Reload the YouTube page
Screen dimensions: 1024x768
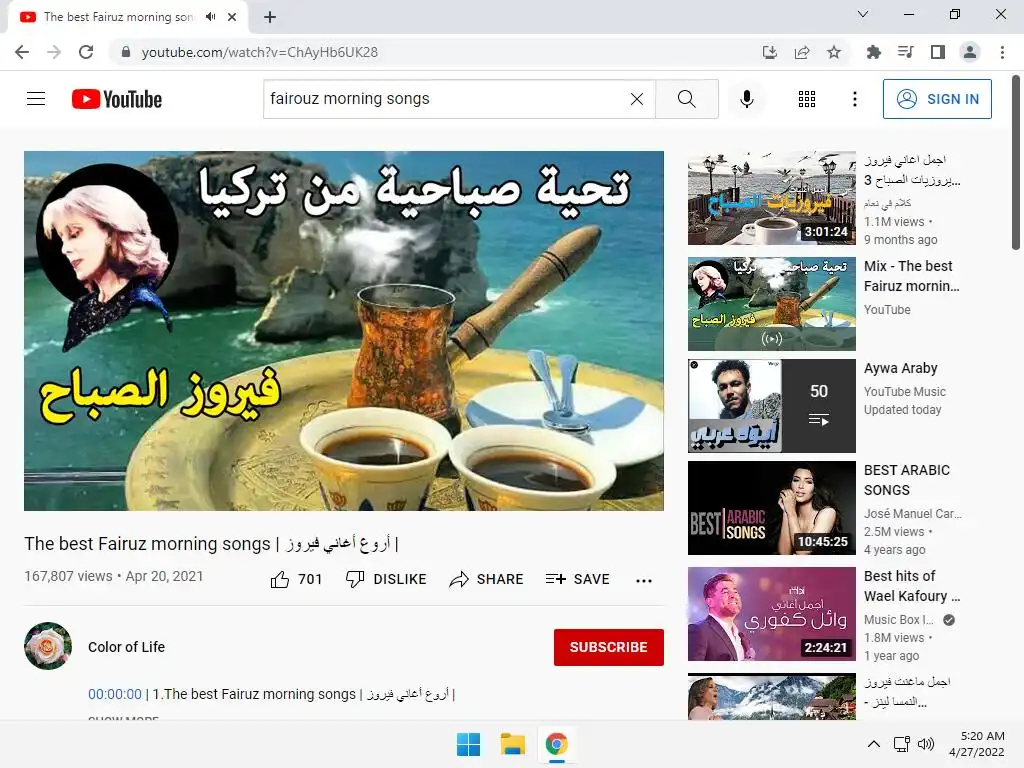86,52
